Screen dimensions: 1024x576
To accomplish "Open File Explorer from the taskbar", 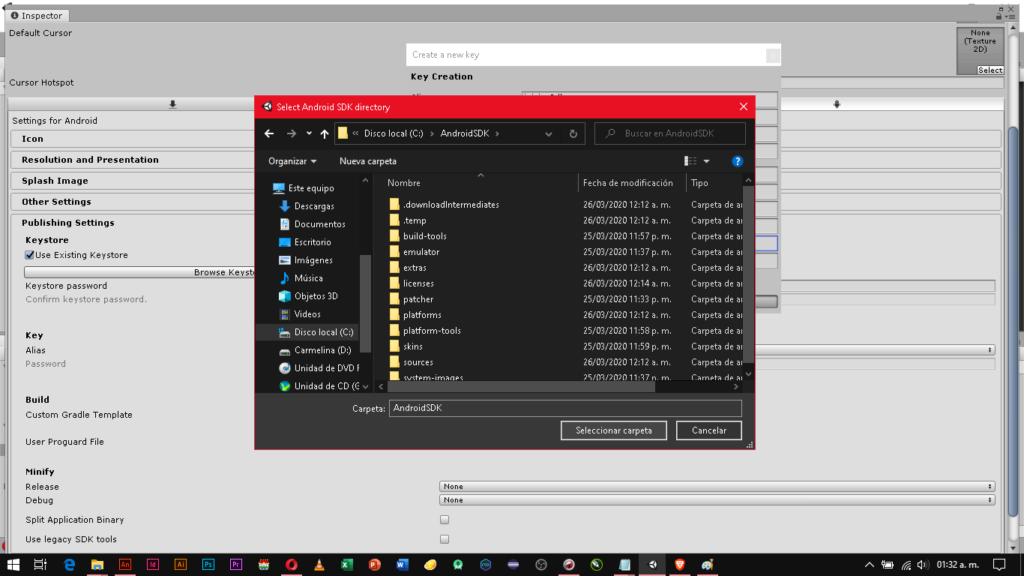I will click(x=97, y=565).
